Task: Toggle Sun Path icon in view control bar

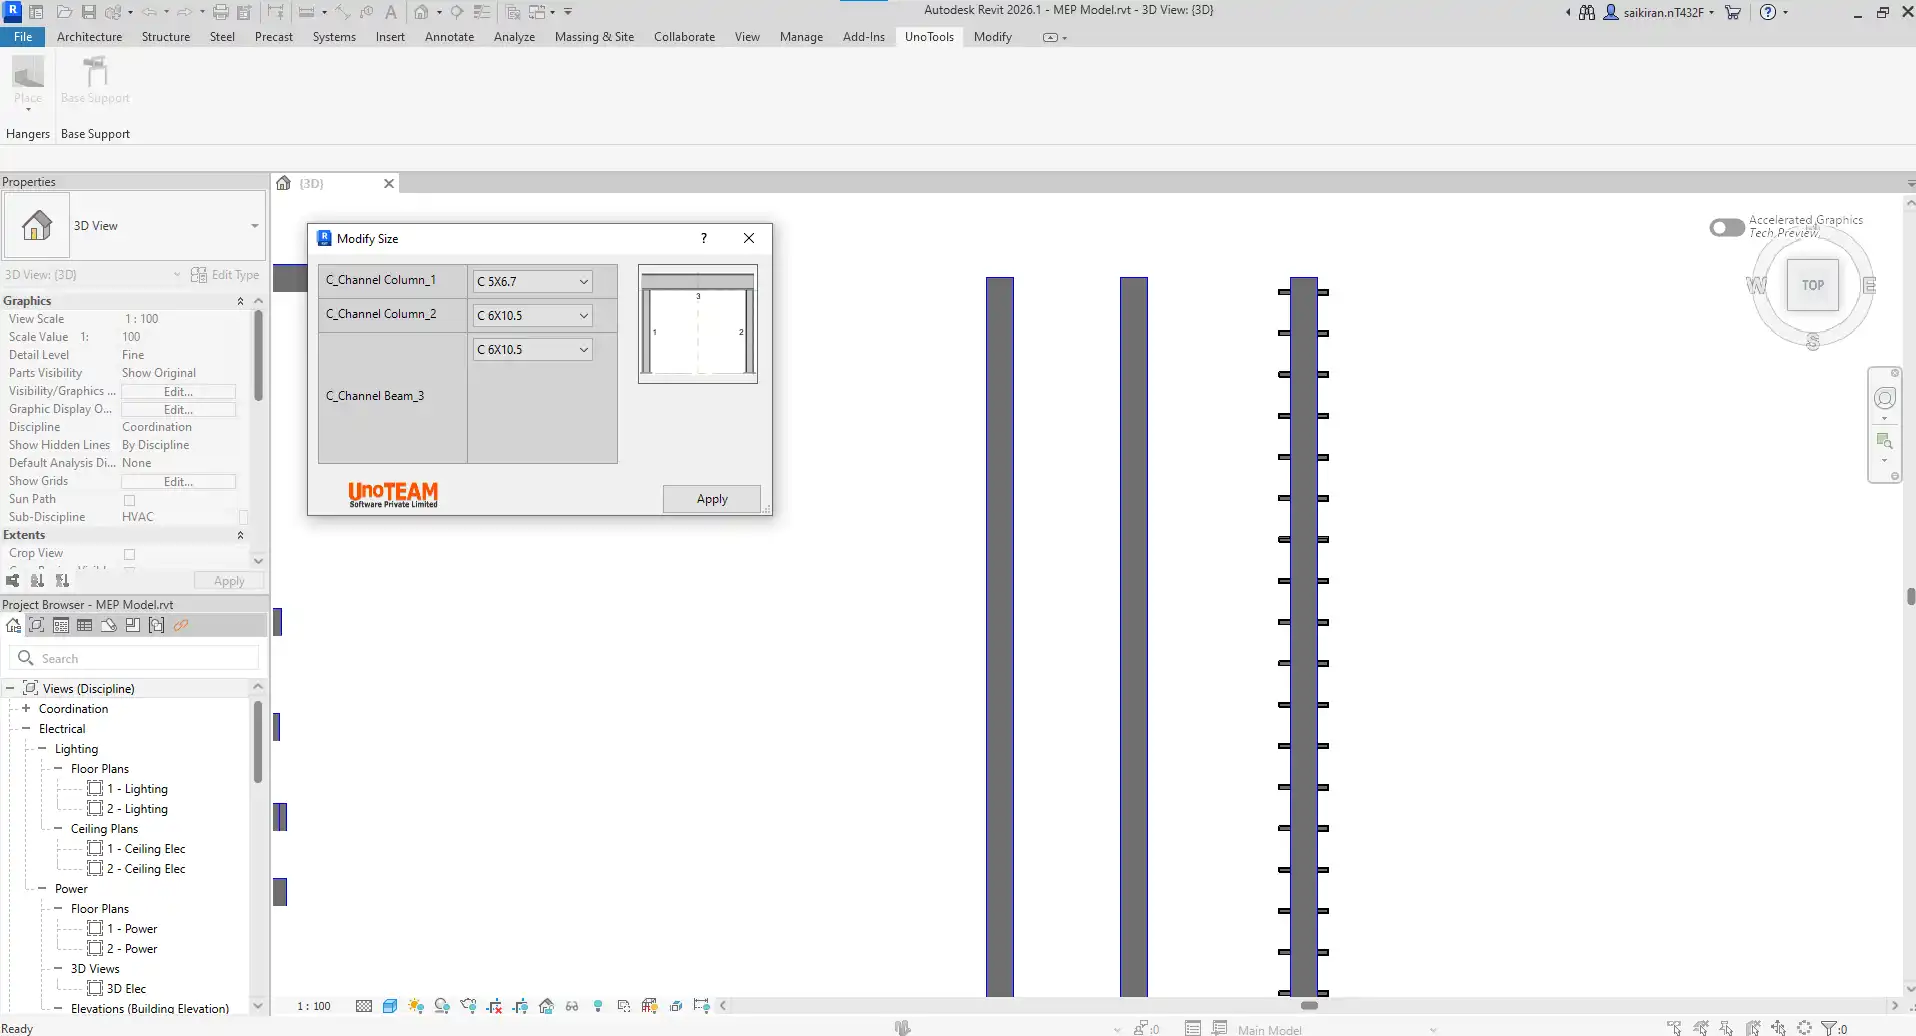Action: click(416, 1006)
